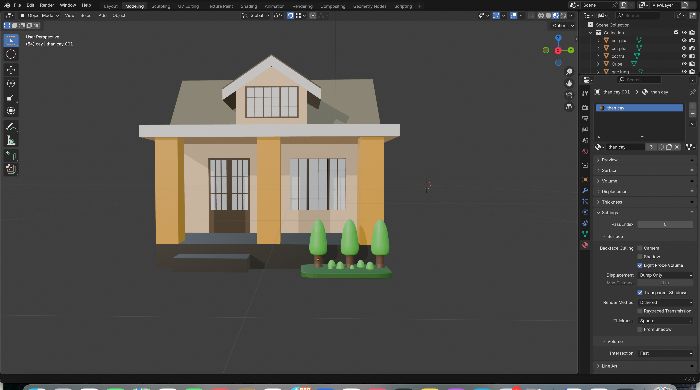Enable the Raytraced Transmission checkbox
Viewport: 700px width, 390px height.
click(x=640, y=311)
